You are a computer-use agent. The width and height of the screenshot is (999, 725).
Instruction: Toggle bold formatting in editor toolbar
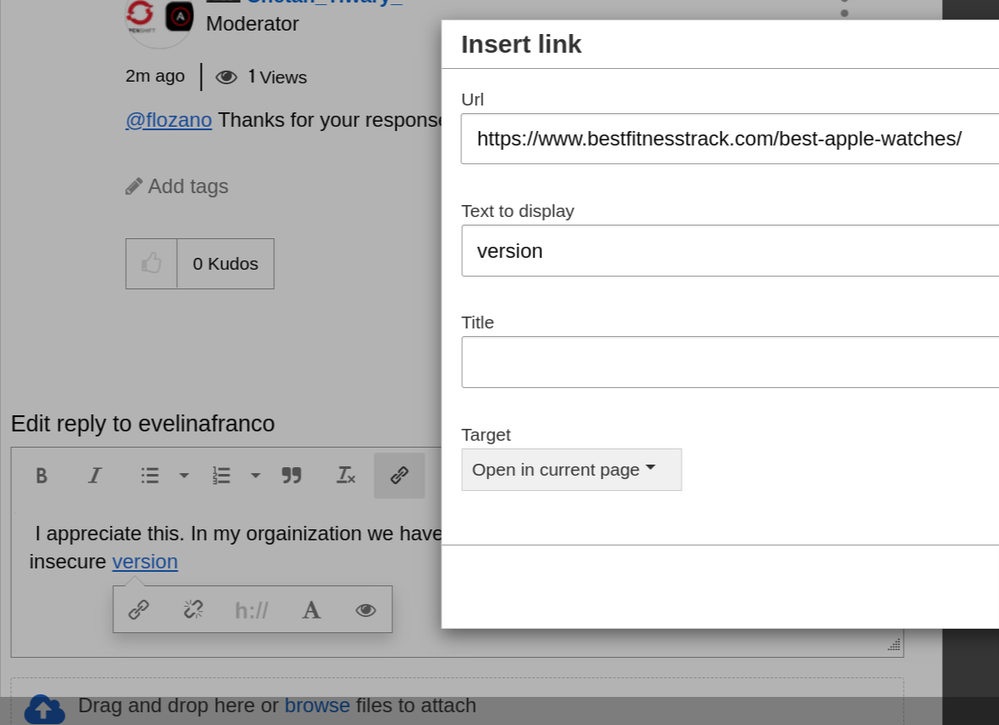(42, 476)
